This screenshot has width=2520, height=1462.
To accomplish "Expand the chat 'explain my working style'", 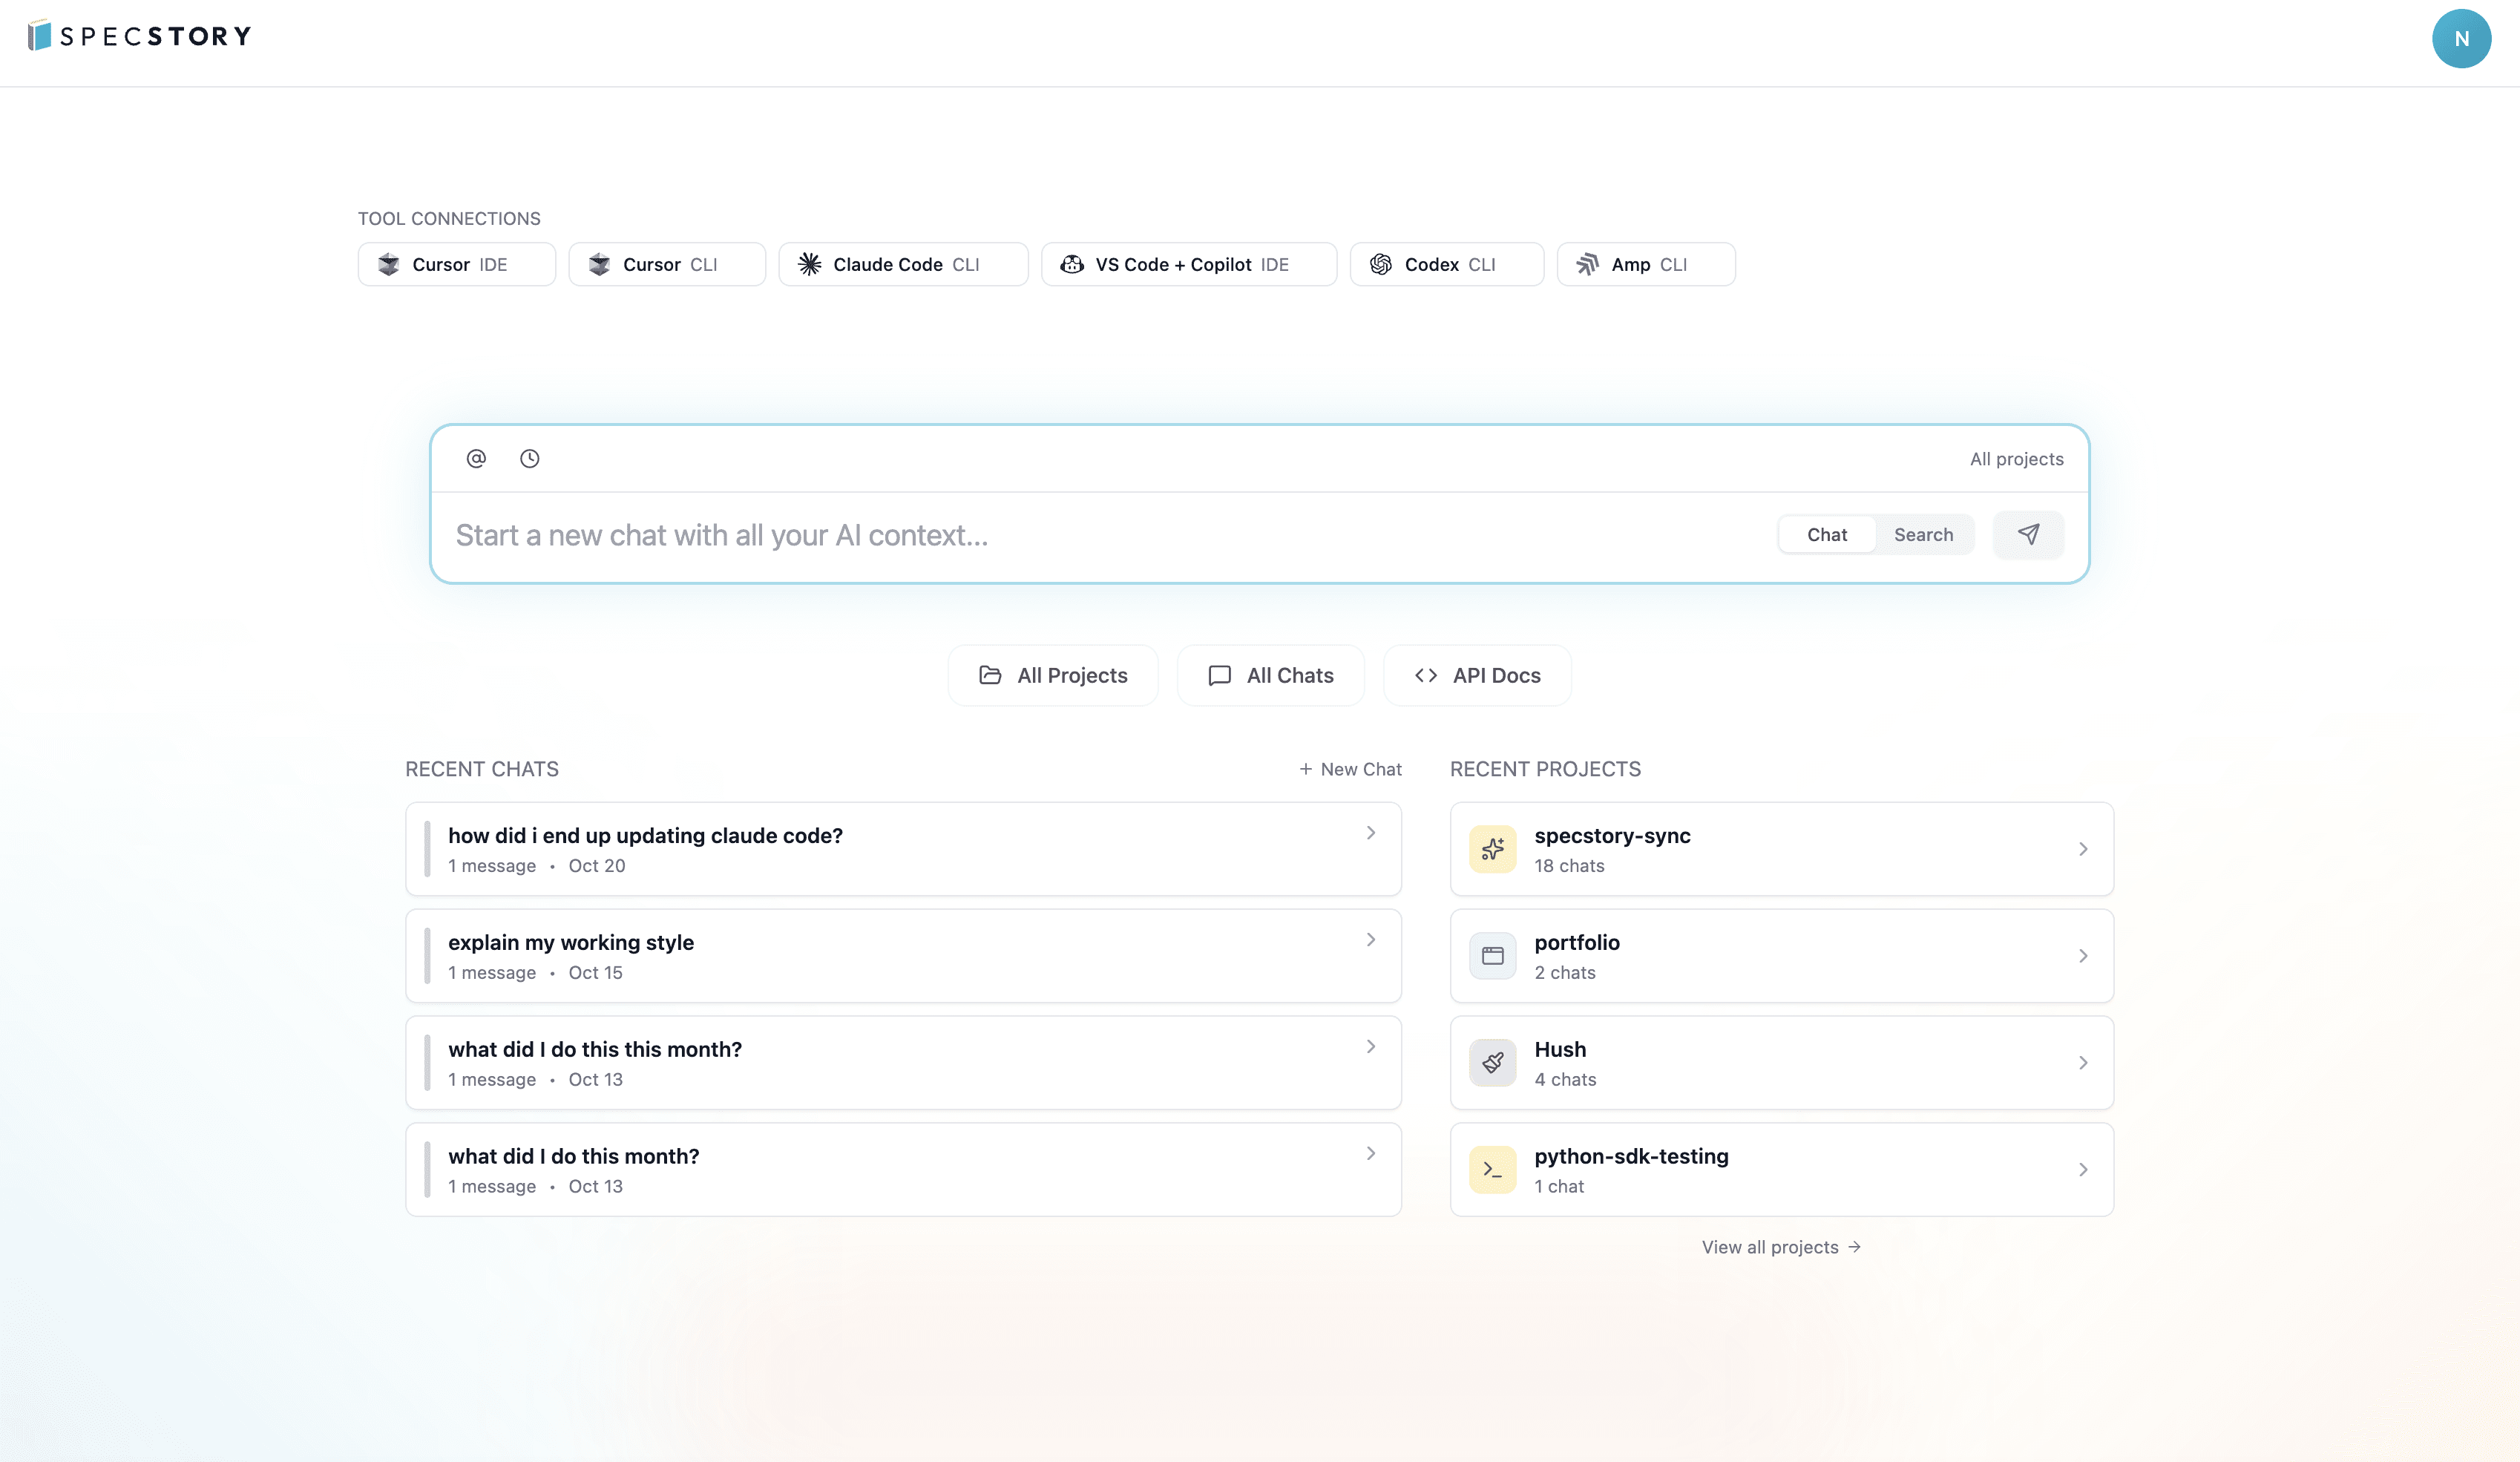I will coord(1370,939).
